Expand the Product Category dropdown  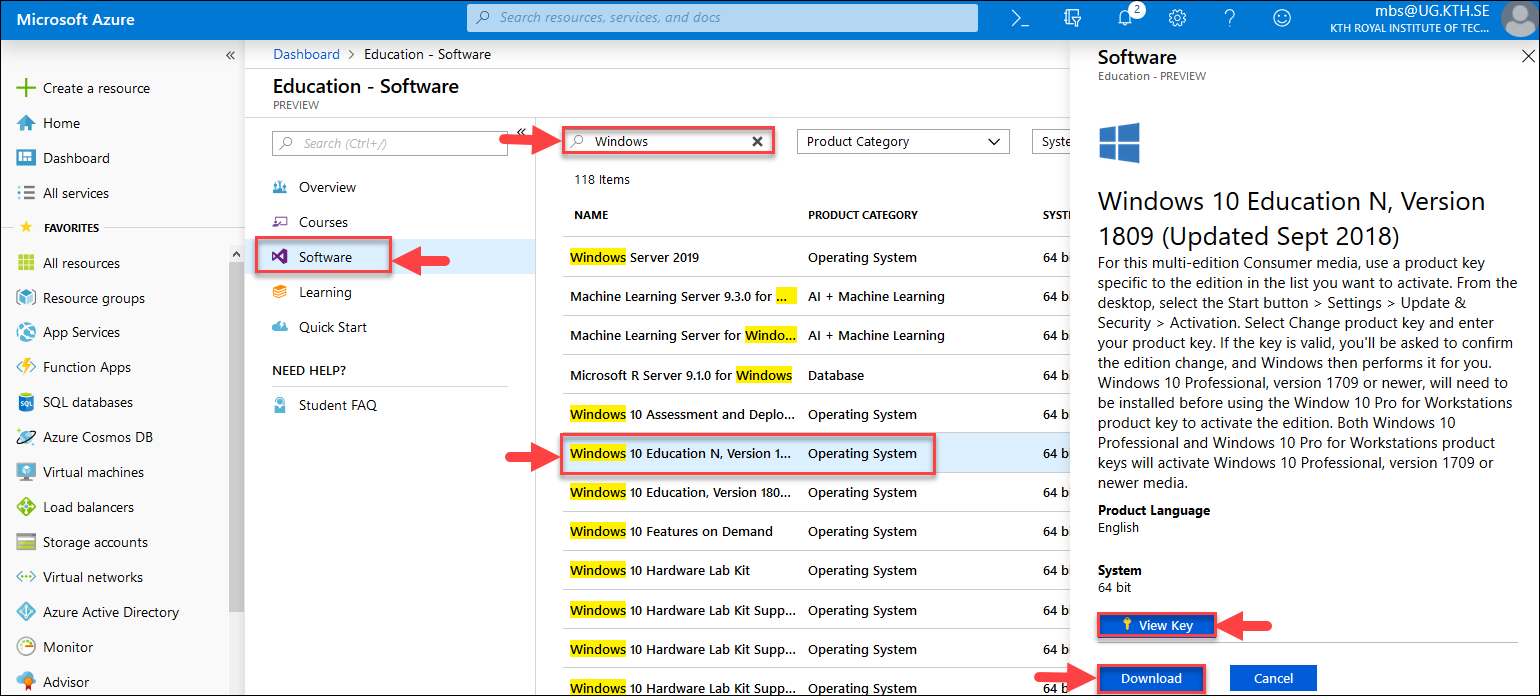point(902,142)
